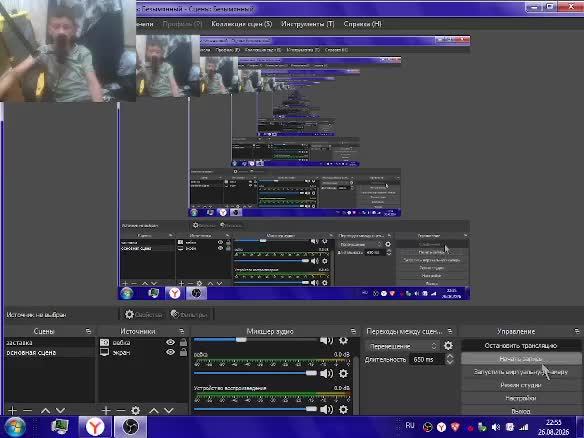Undock the Переходы между сценами panel
584x438 pixels.
[x=450, y=331]
